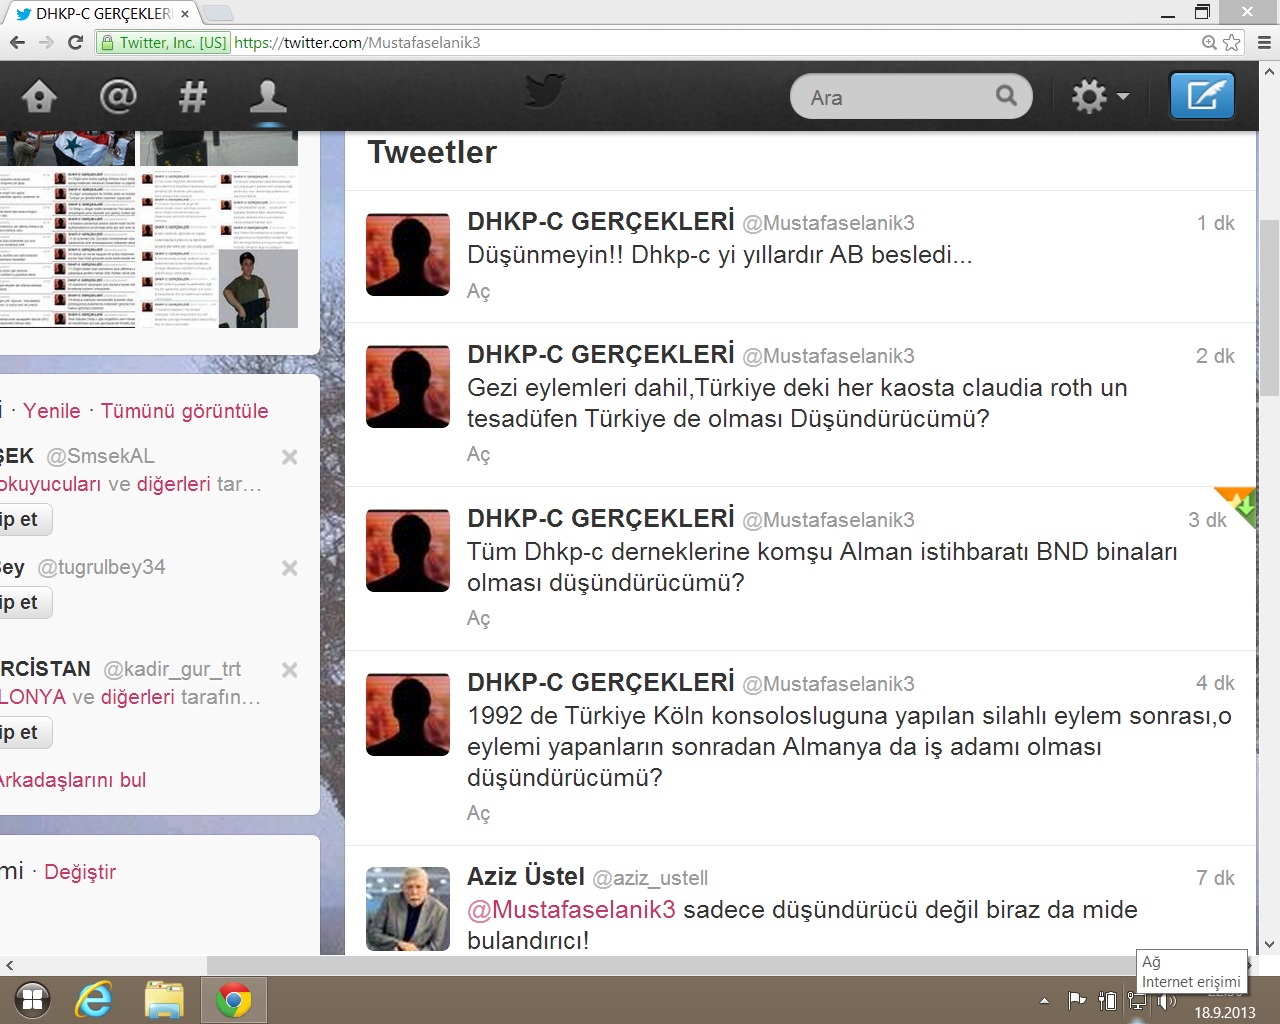Click Yenile to refresh suggestions
1280x1024 pixels.
[52, 411]
